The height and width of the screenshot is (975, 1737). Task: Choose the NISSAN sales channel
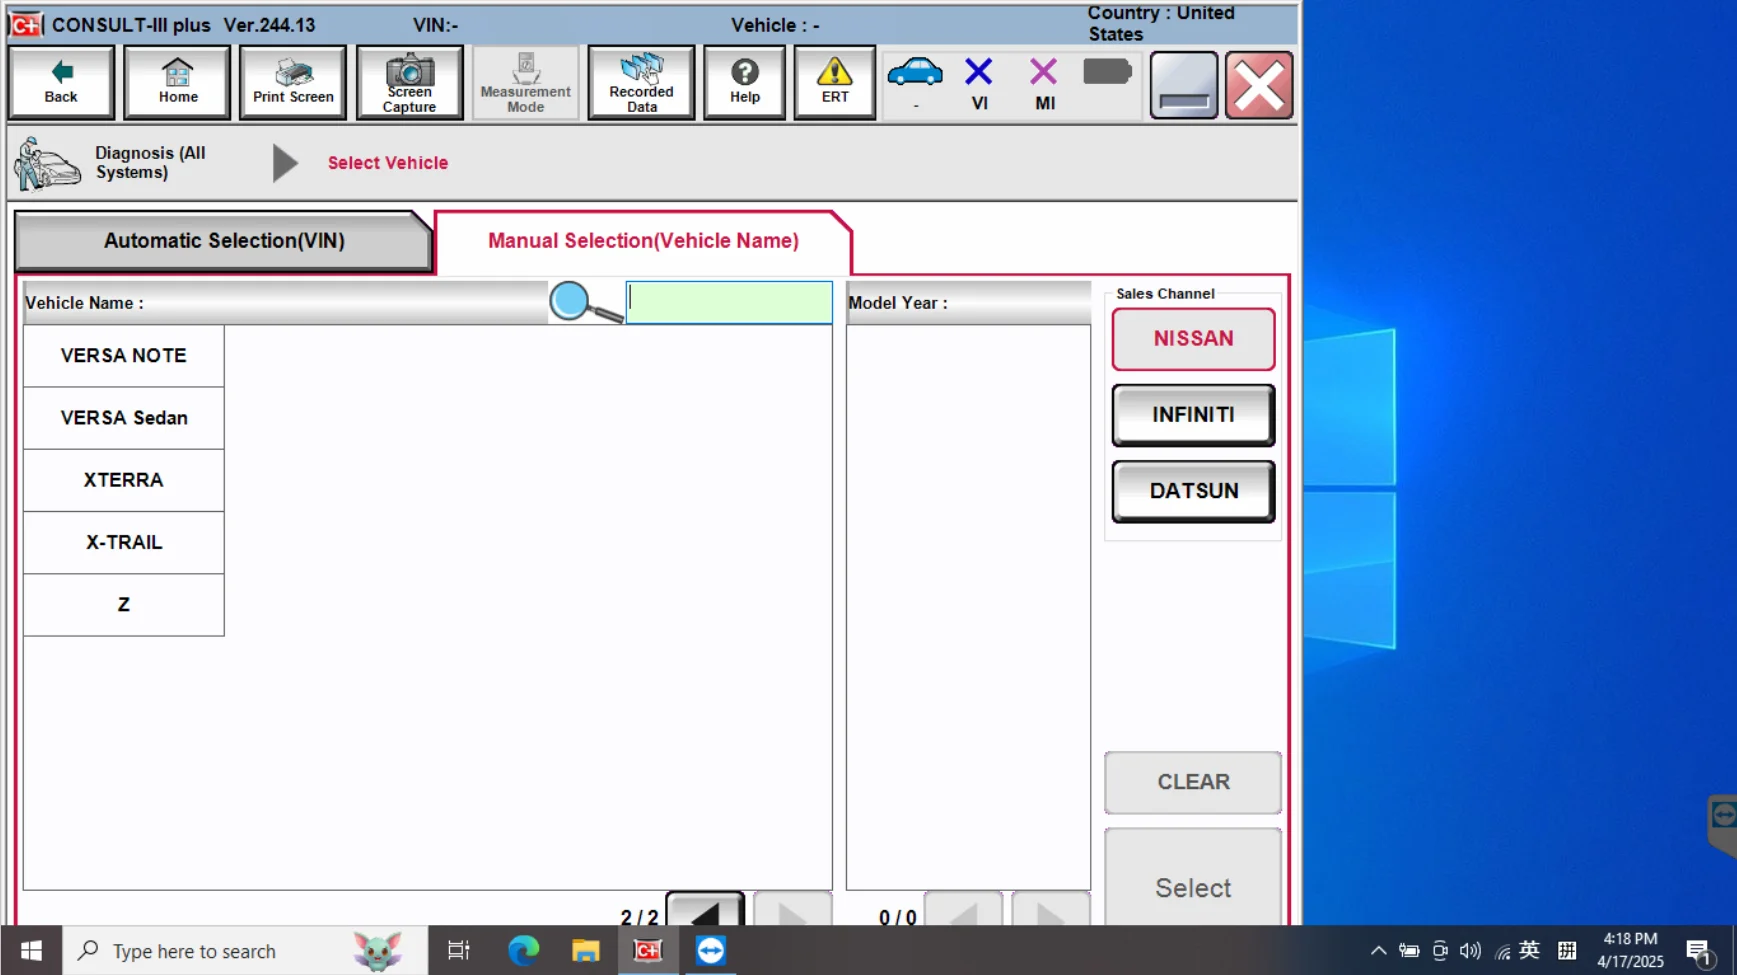[1193, 339]
